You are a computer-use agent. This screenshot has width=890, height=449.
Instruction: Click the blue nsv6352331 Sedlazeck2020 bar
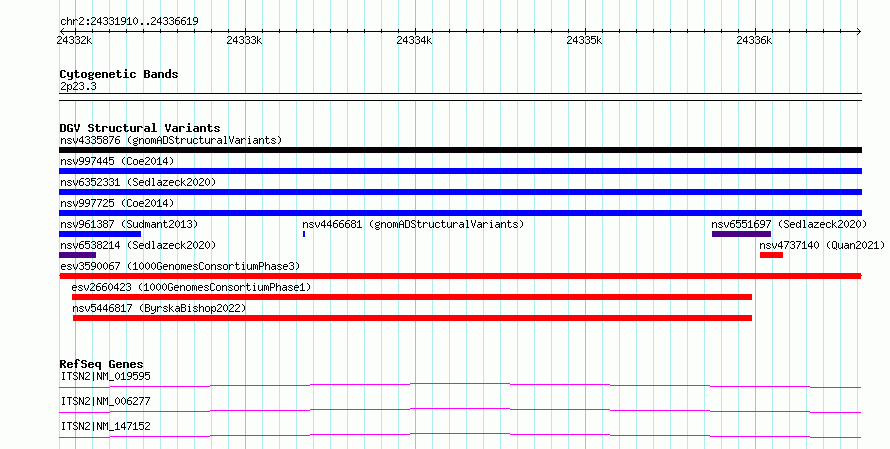[460, 192]
